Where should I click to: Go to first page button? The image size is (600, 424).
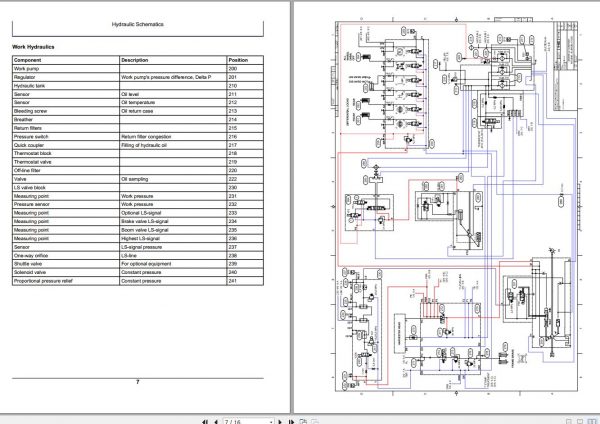click(205, 422)
